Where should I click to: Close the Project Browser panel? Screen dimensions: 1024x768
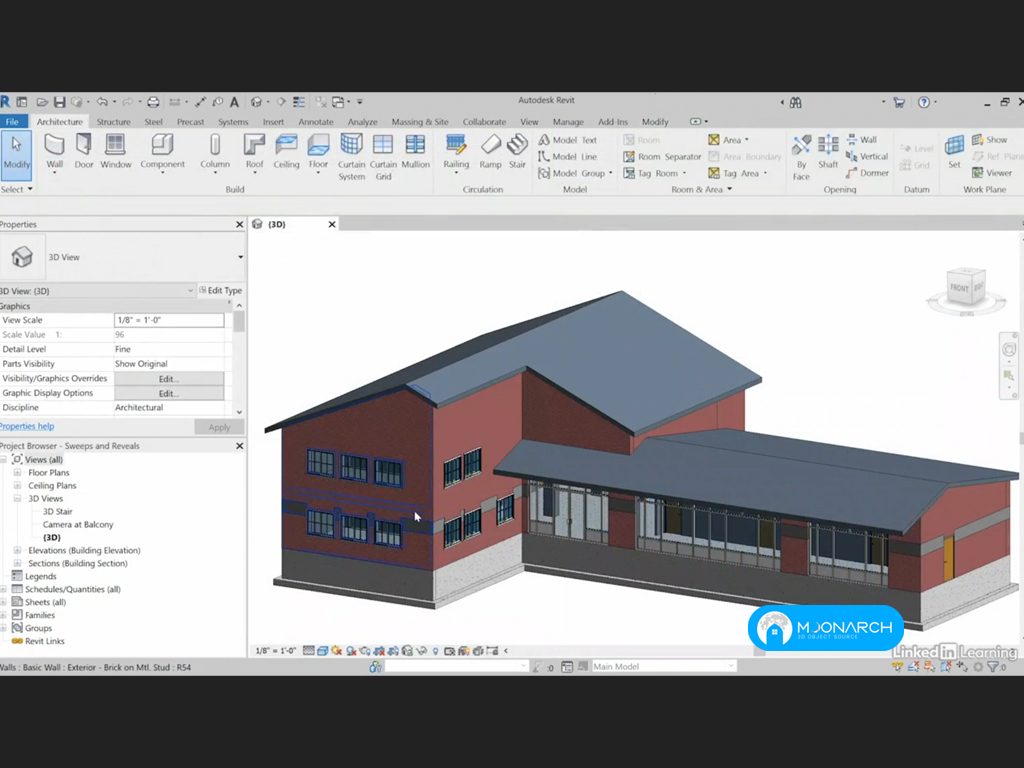pos(240,446)
